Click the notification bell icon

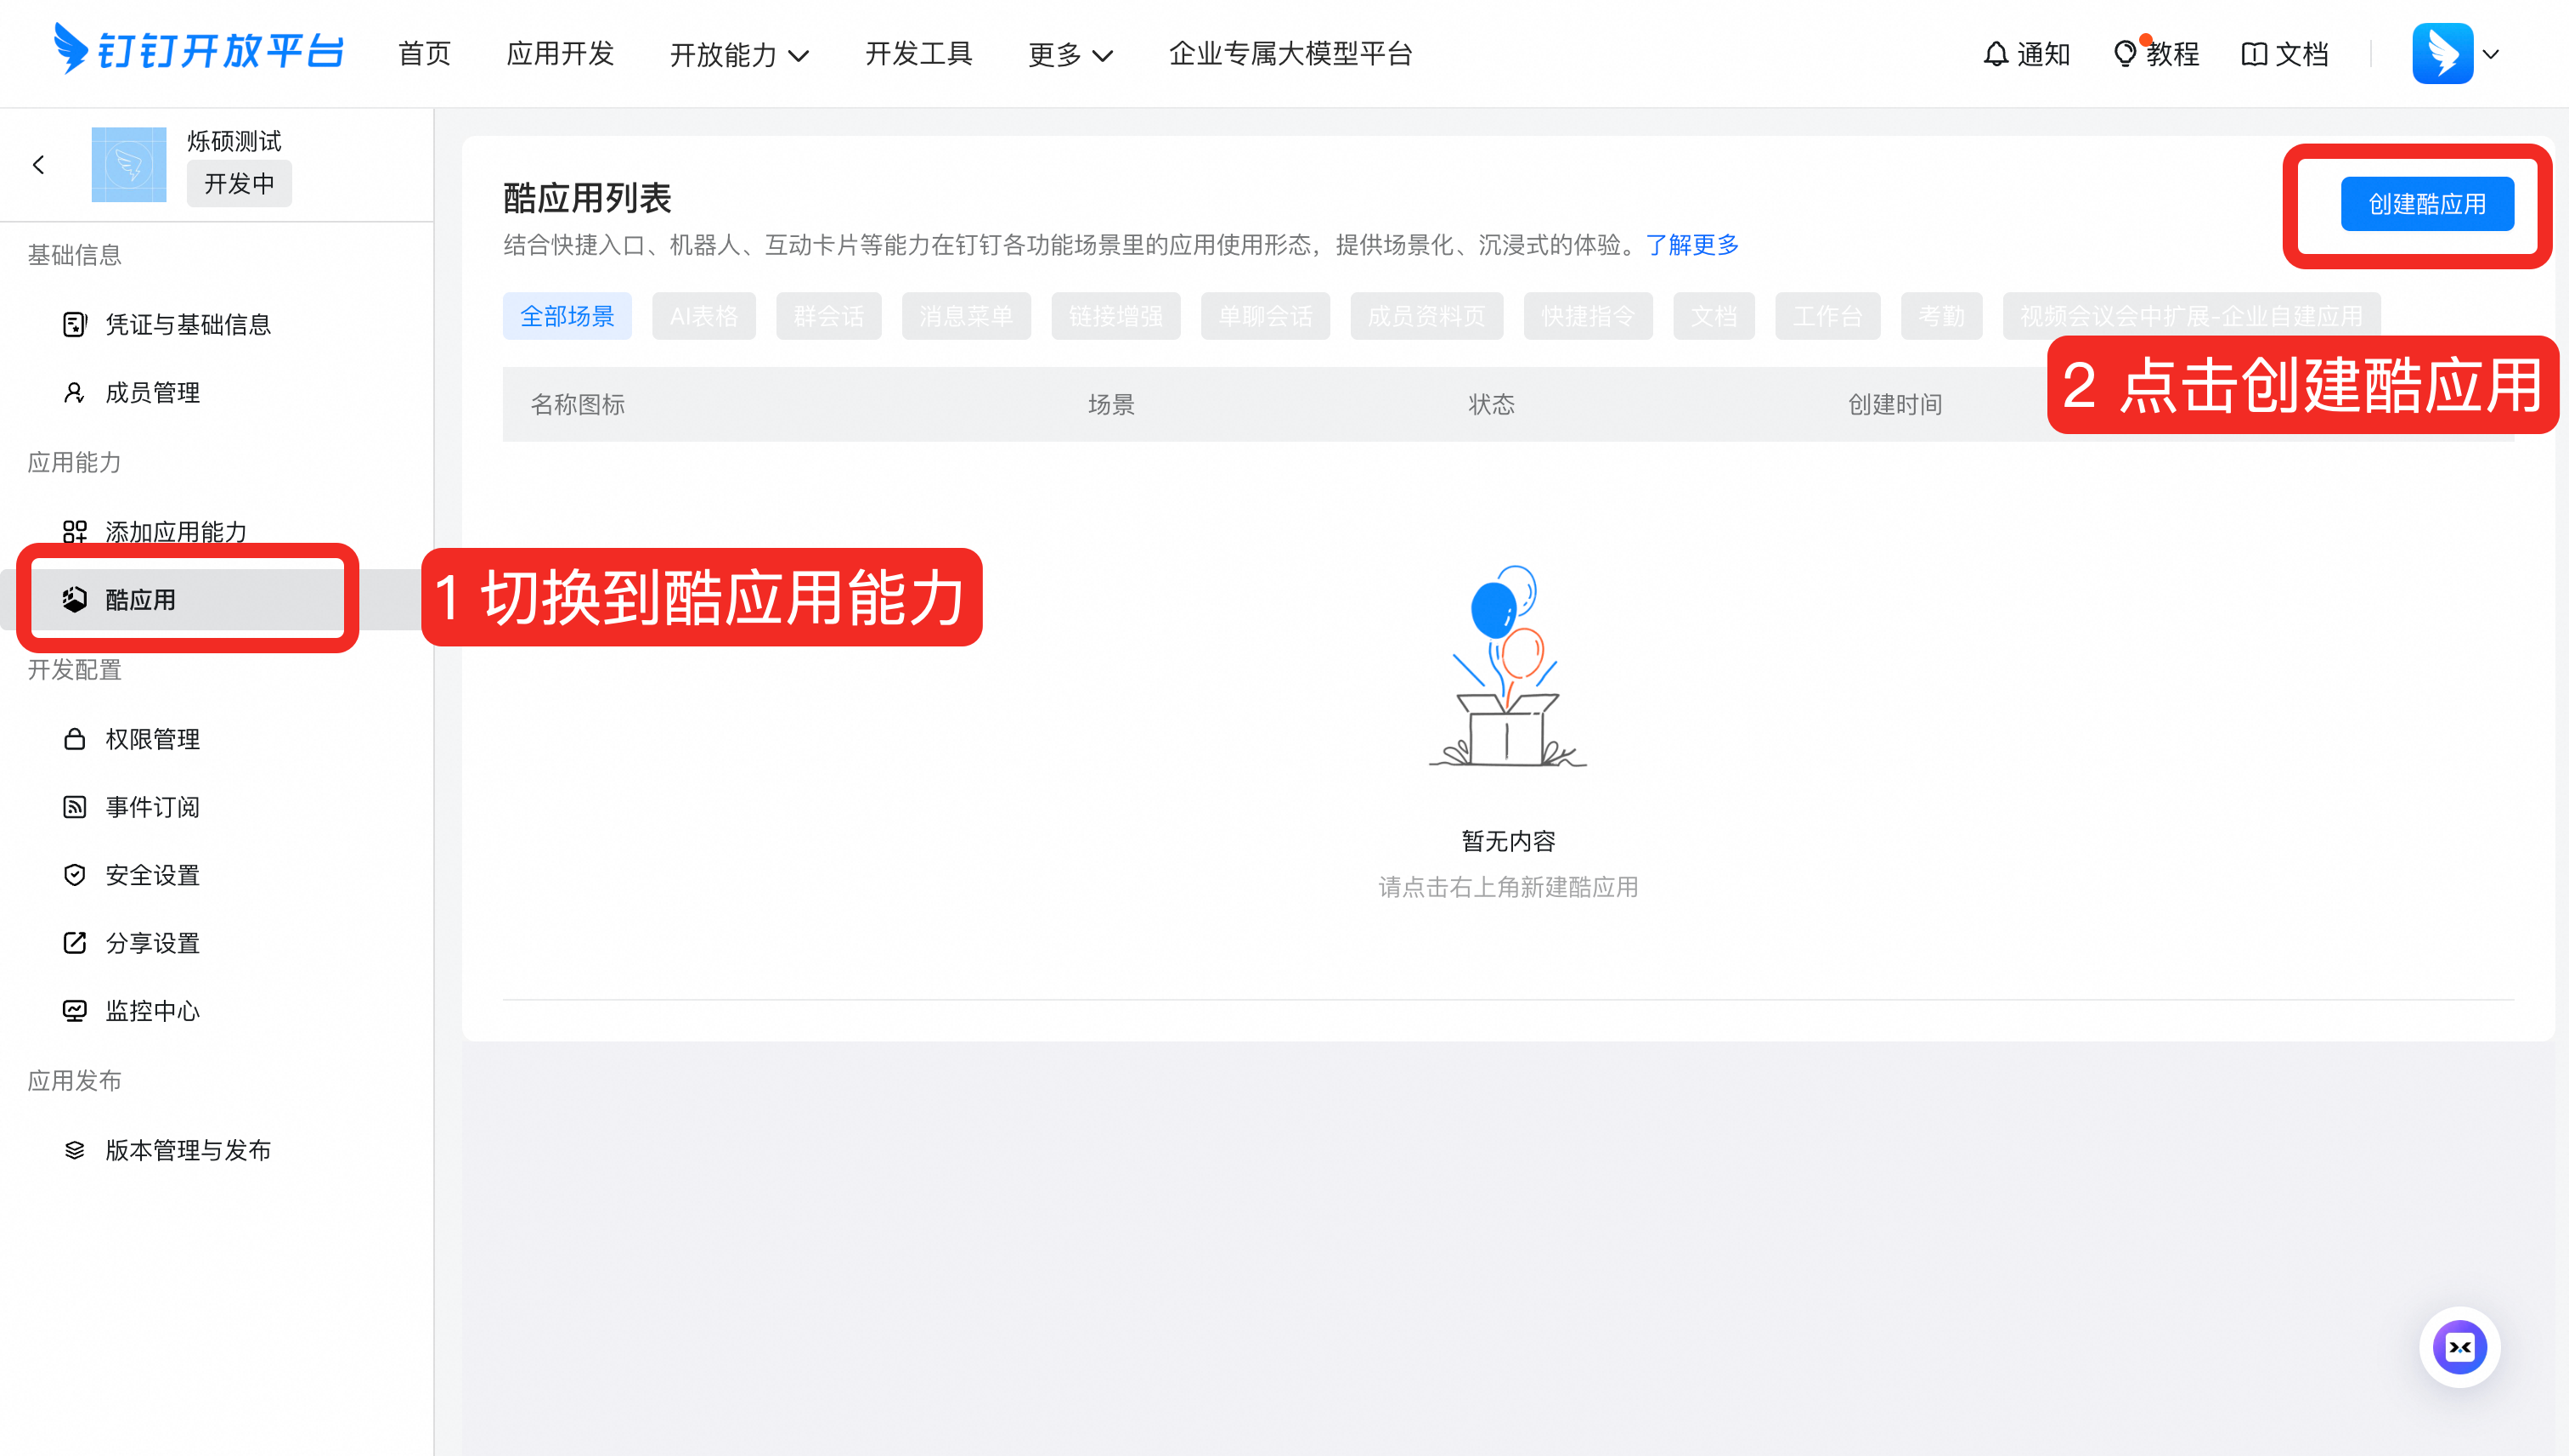point(1996,54)
